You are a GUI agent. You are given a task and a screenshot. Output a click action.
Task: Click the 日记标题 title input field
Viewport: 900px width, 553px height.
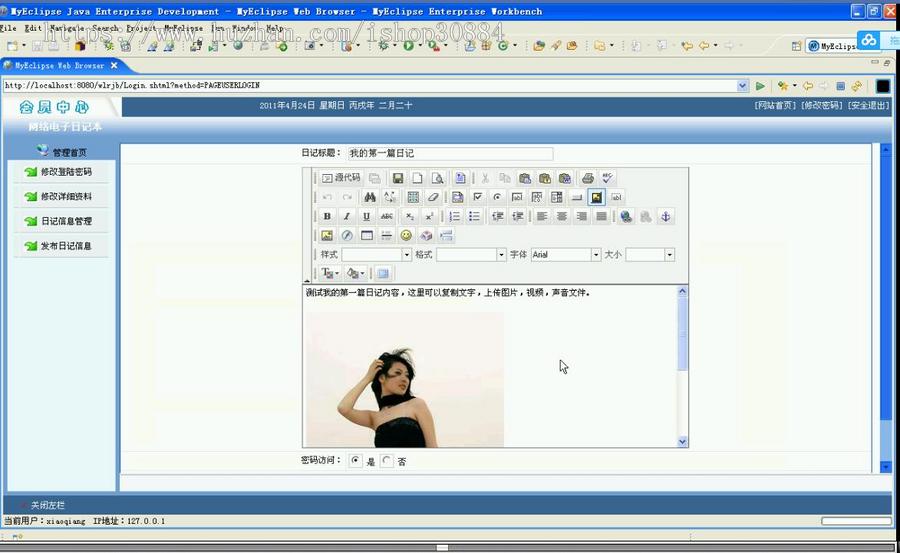[x=449, y=153]
